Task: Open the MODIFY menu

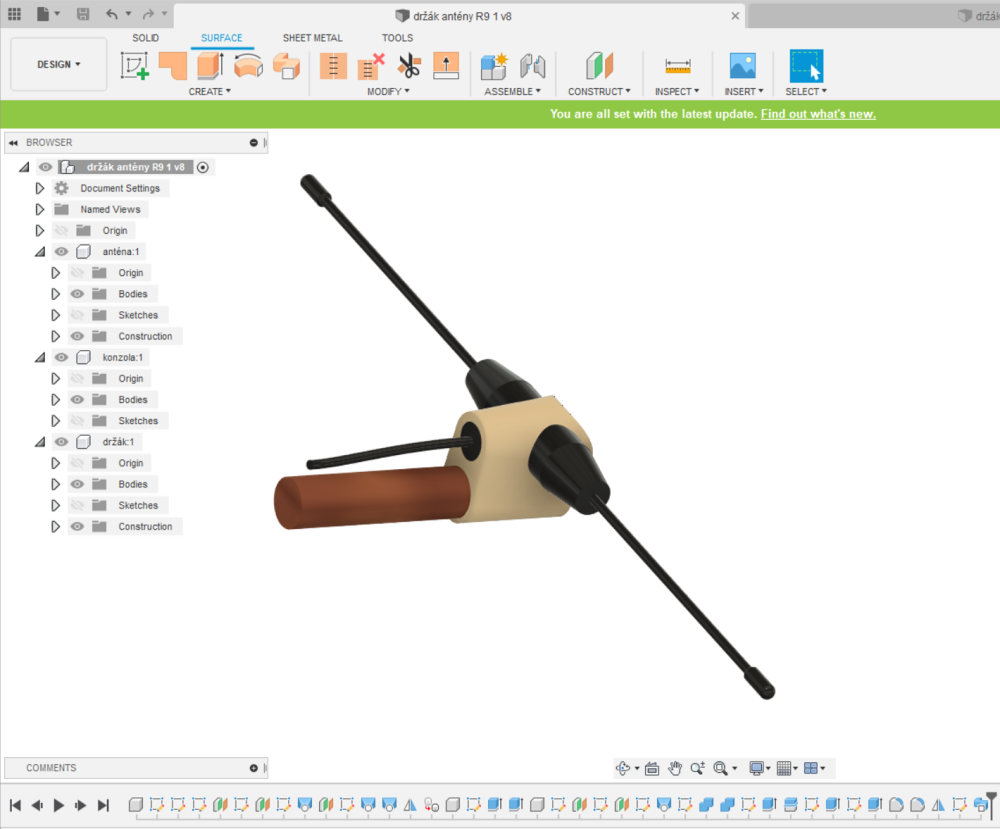Action: 388,92
